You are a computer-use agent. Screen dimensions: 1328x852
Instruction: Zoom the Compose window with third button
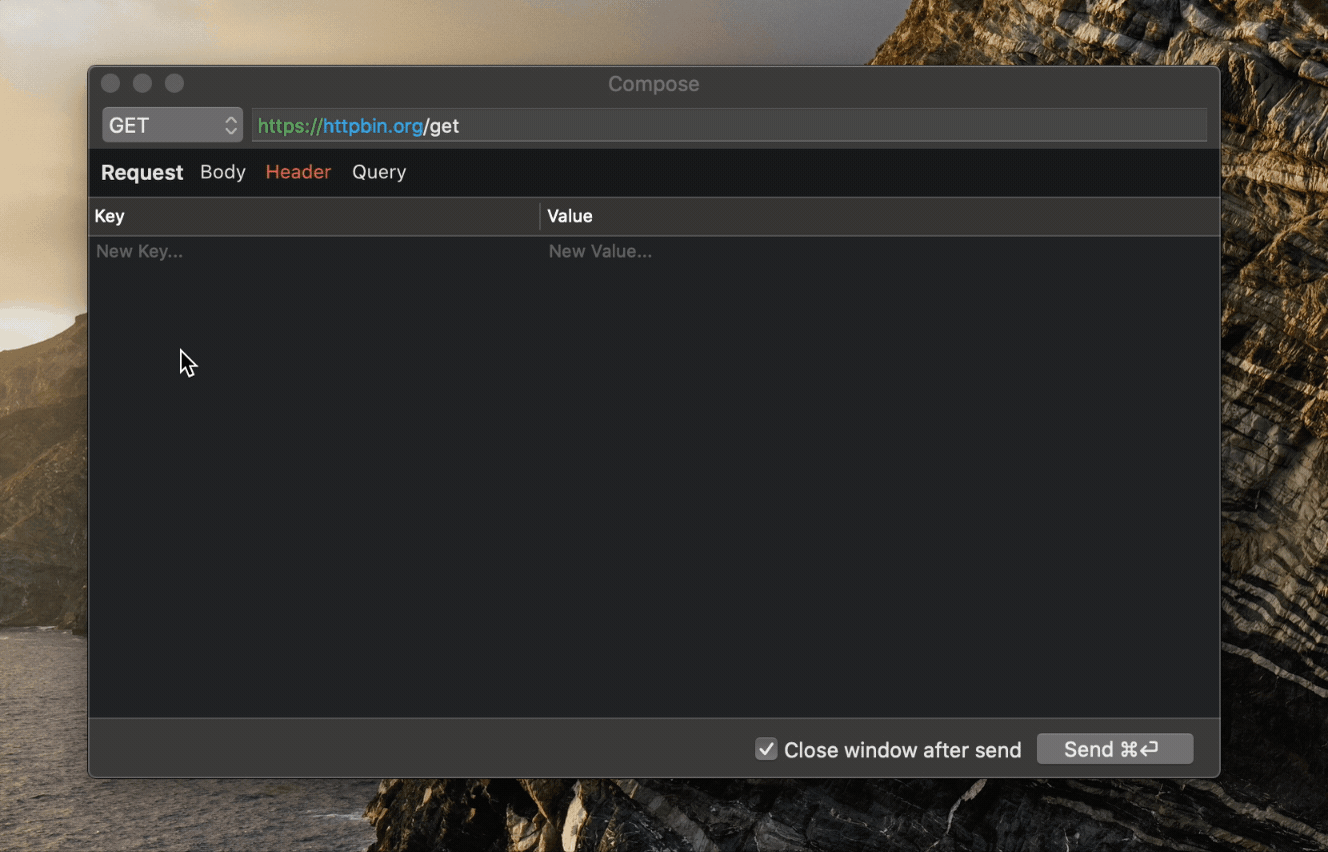pos(175,84)
